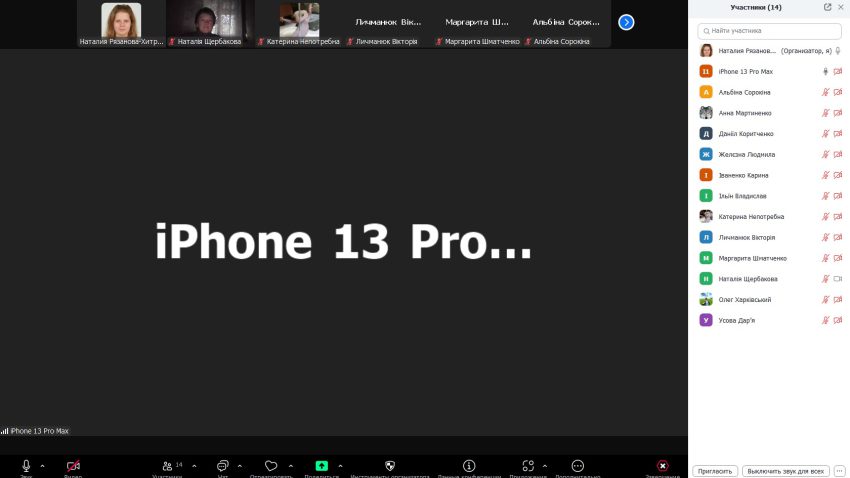The image size is (850, 478).
Task: Select Ільїн Владислав in participants list
Action: point(769,196)
